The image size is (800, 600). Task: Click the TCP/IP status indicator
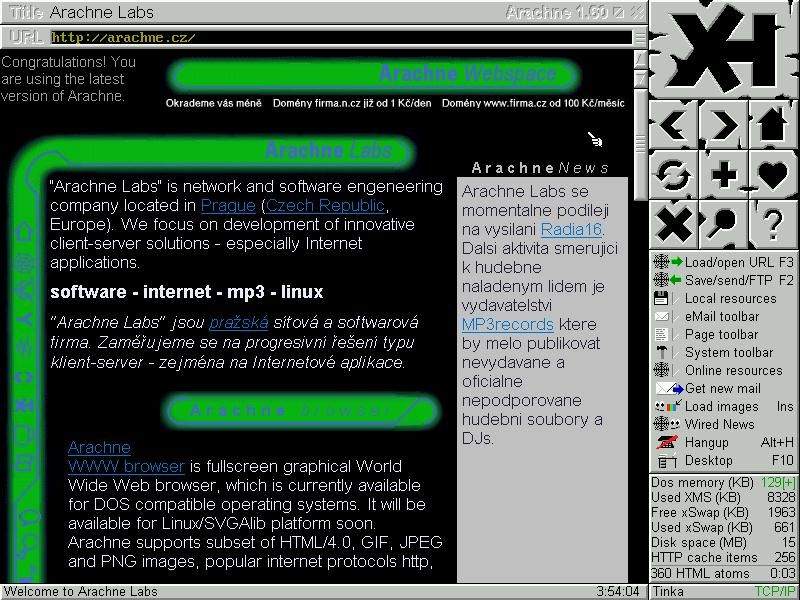pyautogui.click(x=774, y=591)
